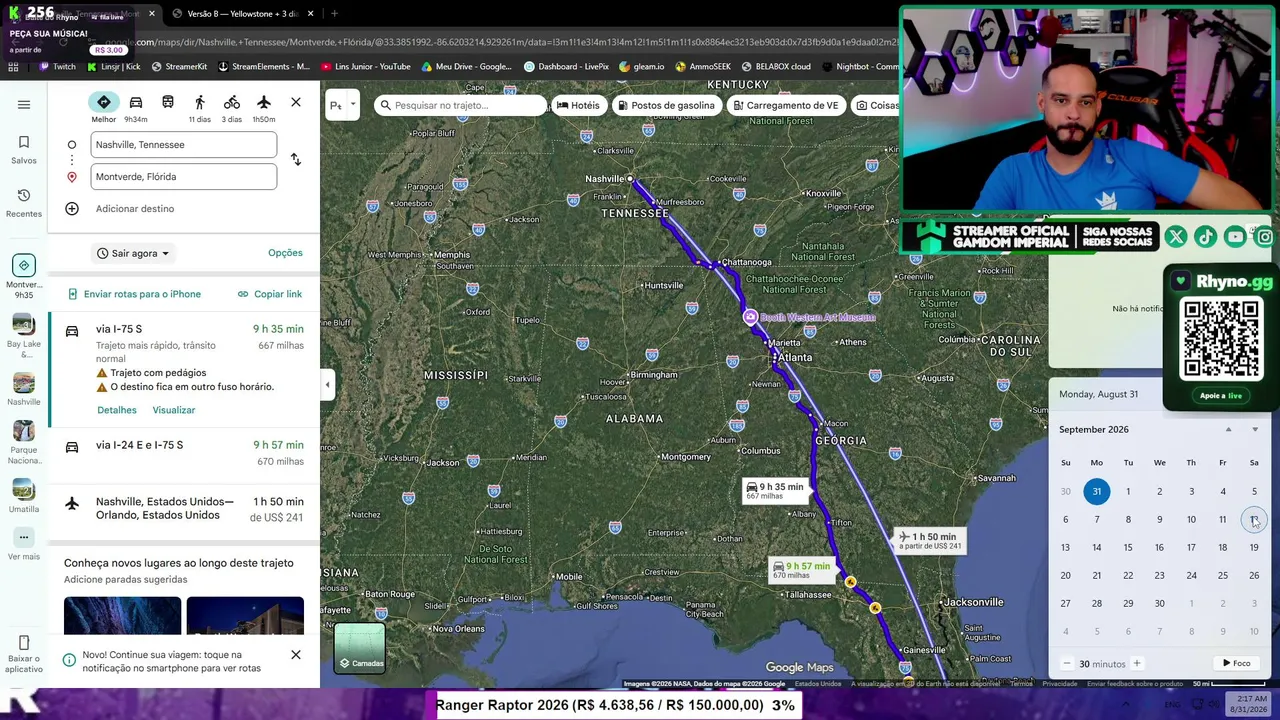Image resolution: width=1280 pixels, height=720 pixels.
Task: Click the Ver mais (see more) icon
Action: click(24, 537)
